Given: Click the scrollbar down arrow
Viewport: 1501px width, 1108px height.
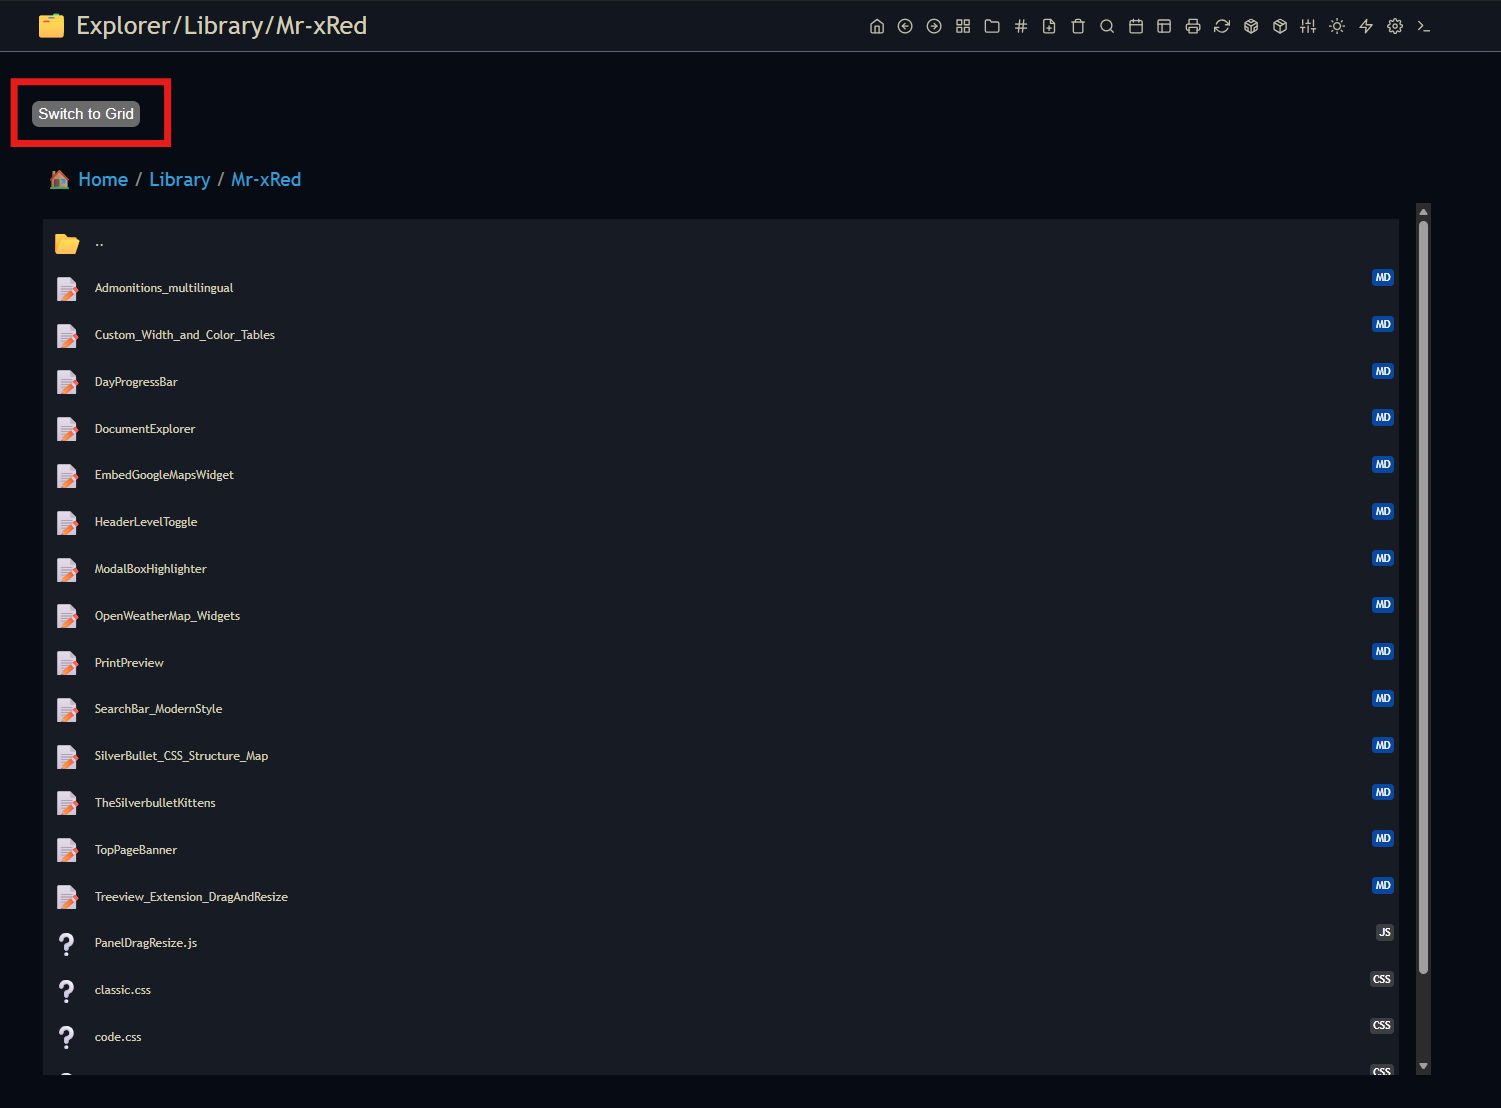Looking at the screenshot, I should tap(1423, 1066).
